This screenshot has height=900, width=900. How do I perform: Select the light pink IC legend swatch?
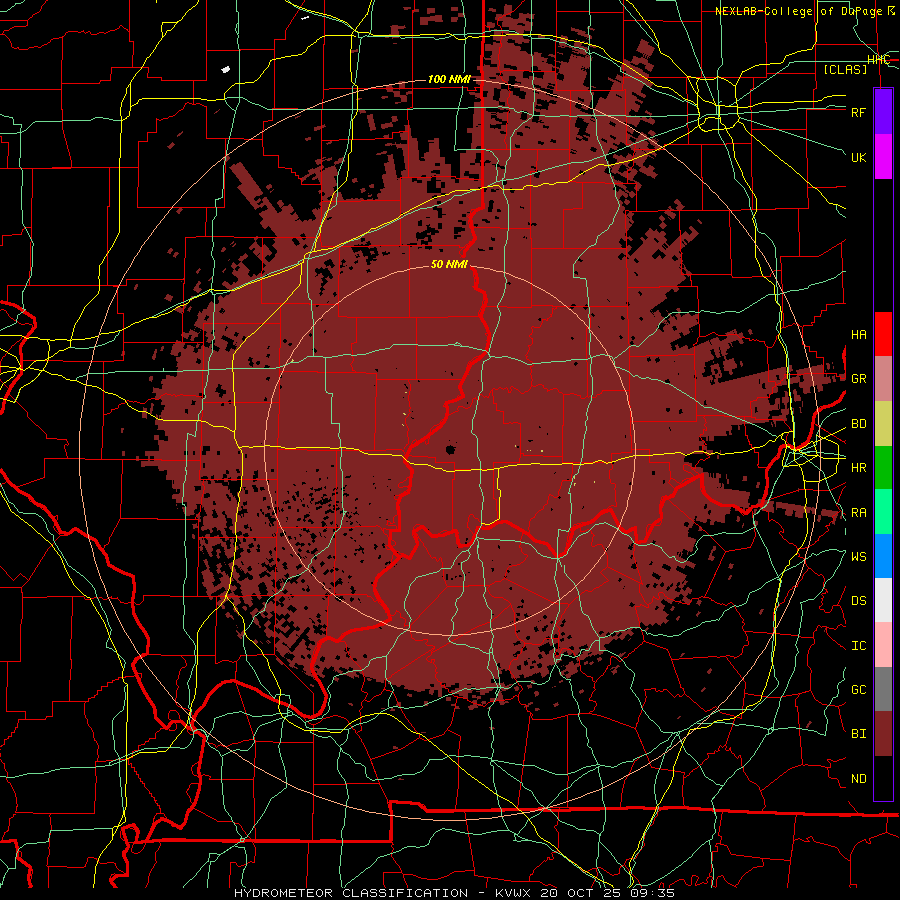coord(883,645)
